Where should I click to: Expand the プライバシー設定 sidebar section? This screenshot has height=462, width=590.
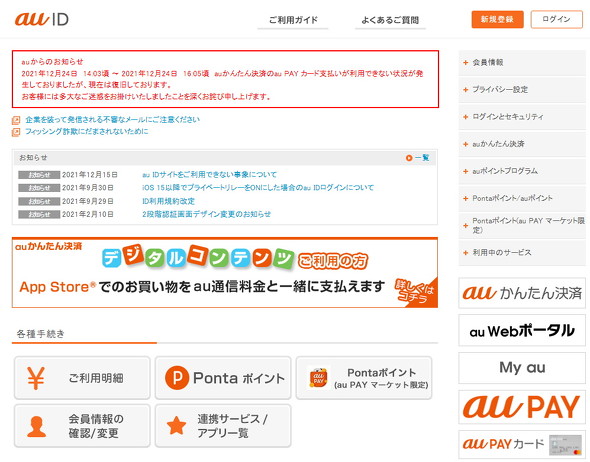tap(522, 90)
